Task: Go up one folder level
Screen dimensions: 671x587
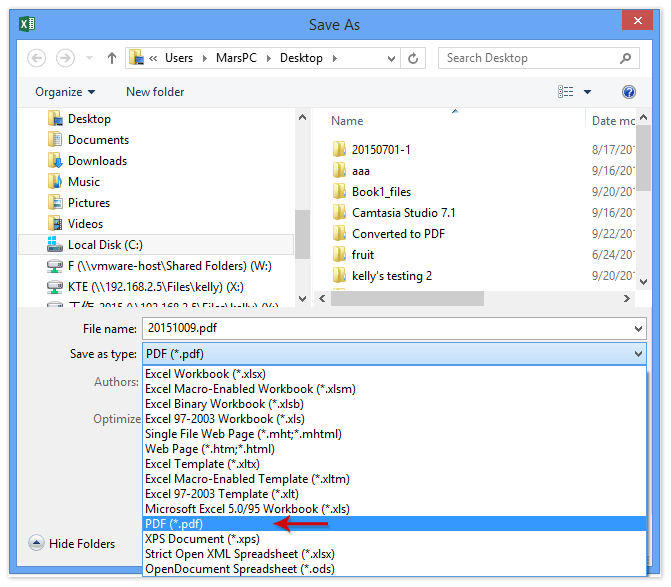Action: (112, 58)
